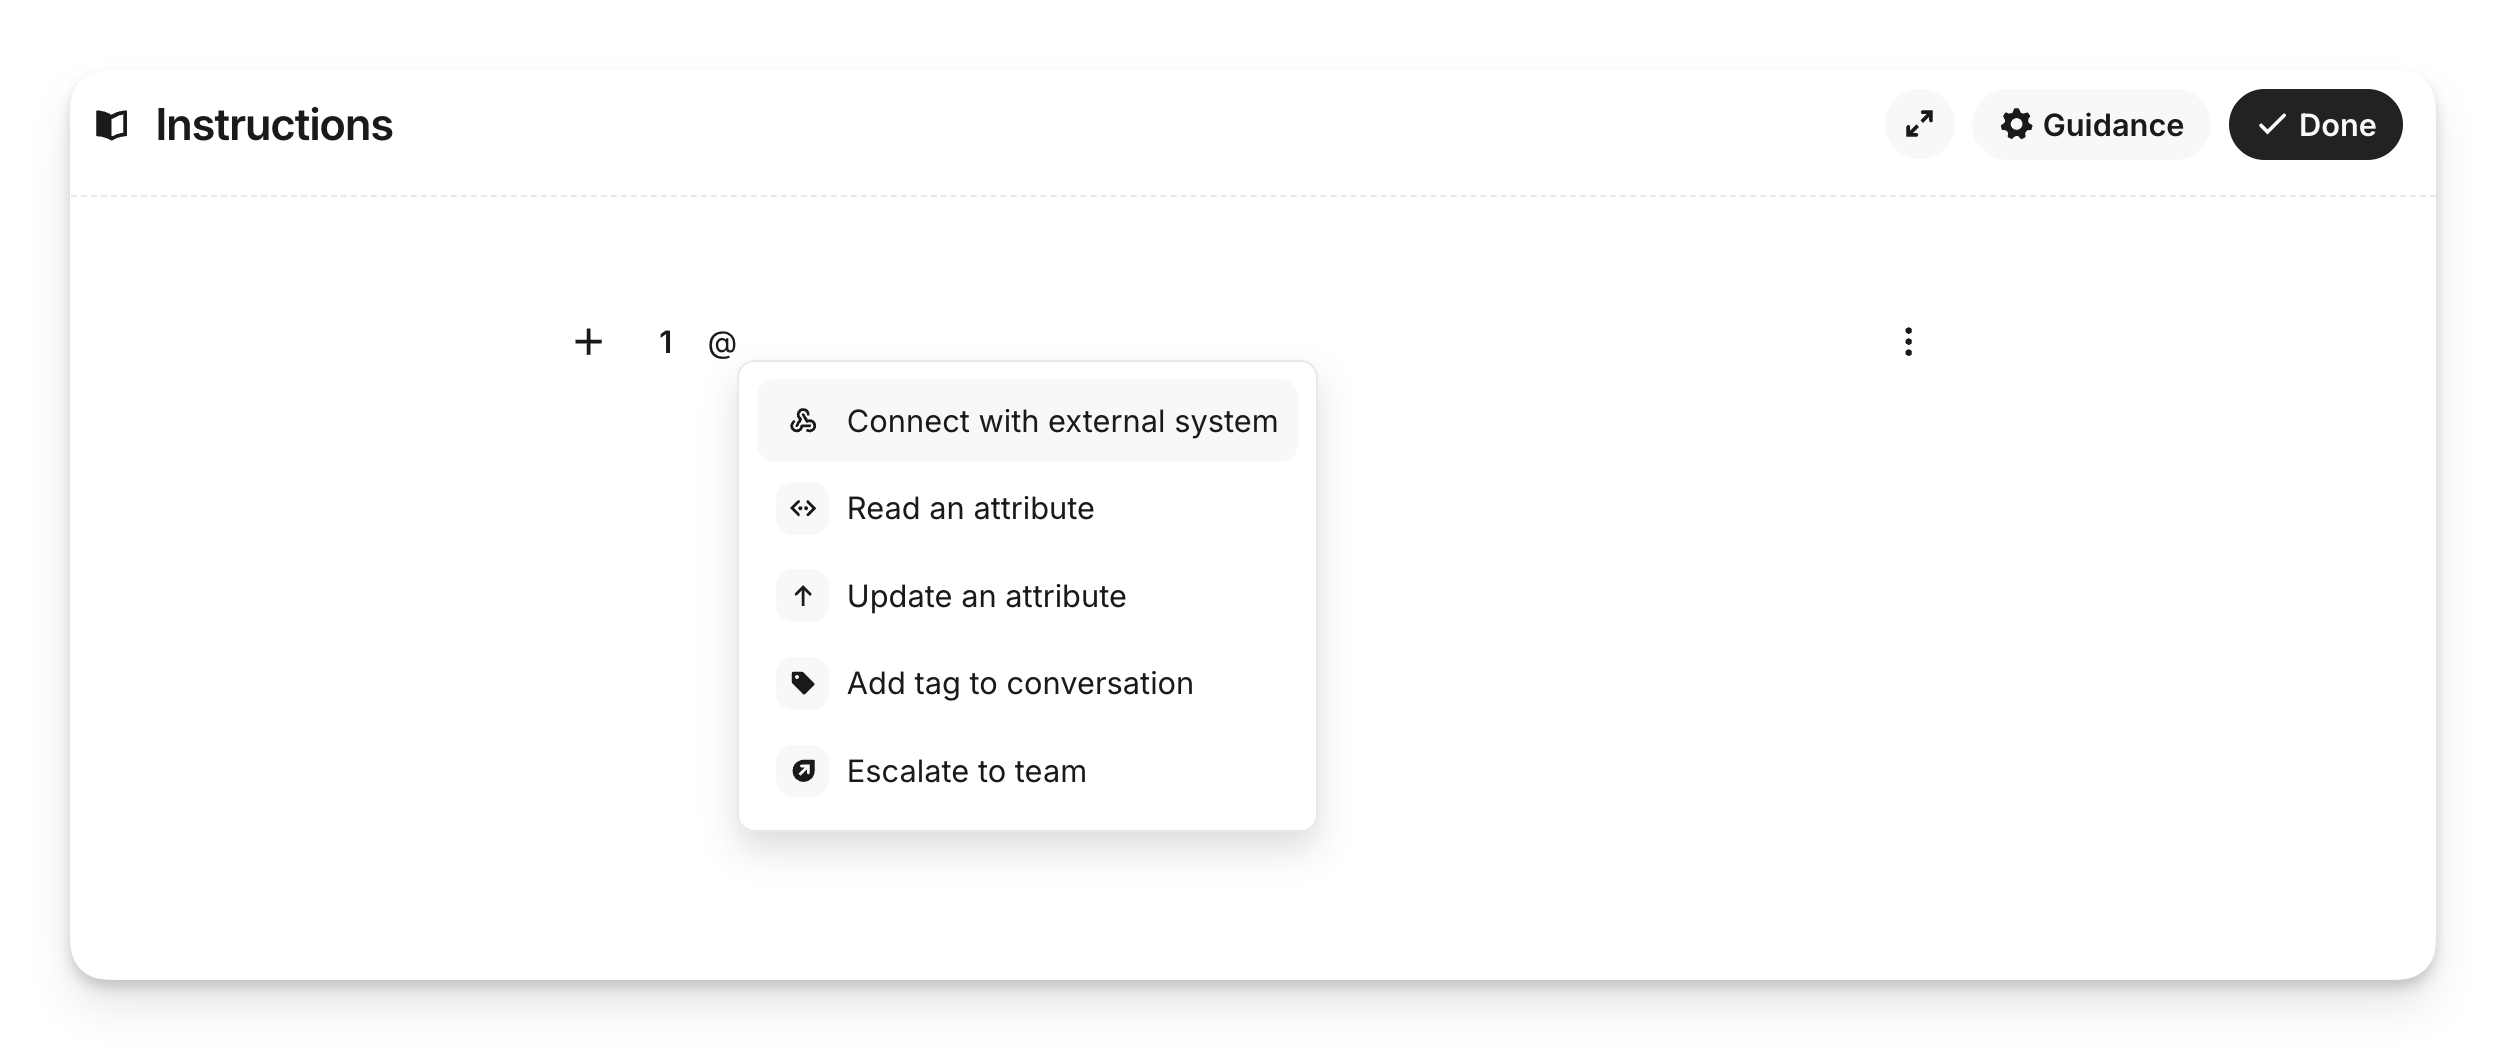Select the "Connect with external system" label
The image size is (2506, 1050).
pyautogui.click(x=1061, y=421)
